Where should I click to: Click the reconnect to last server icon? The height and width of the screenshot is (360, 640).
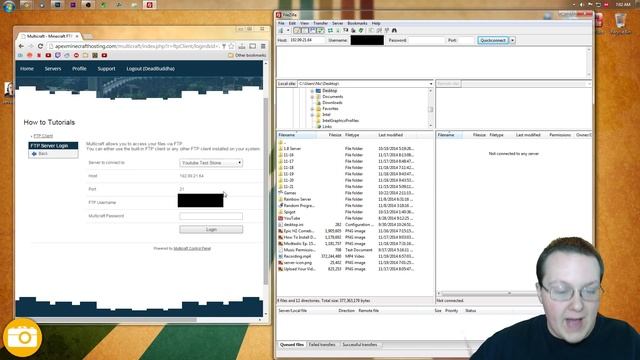pyautogui.click(x=361, y=31)
